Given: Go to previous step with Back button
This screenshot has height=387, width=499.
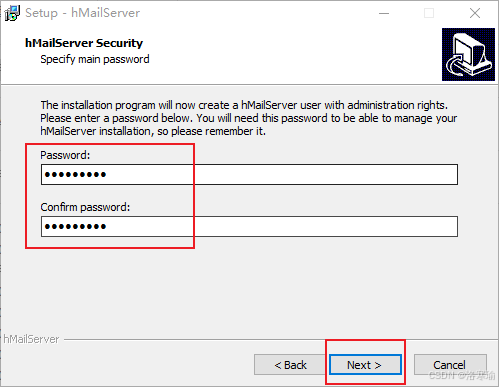Looking at the screenshot, I should [290, 365].
